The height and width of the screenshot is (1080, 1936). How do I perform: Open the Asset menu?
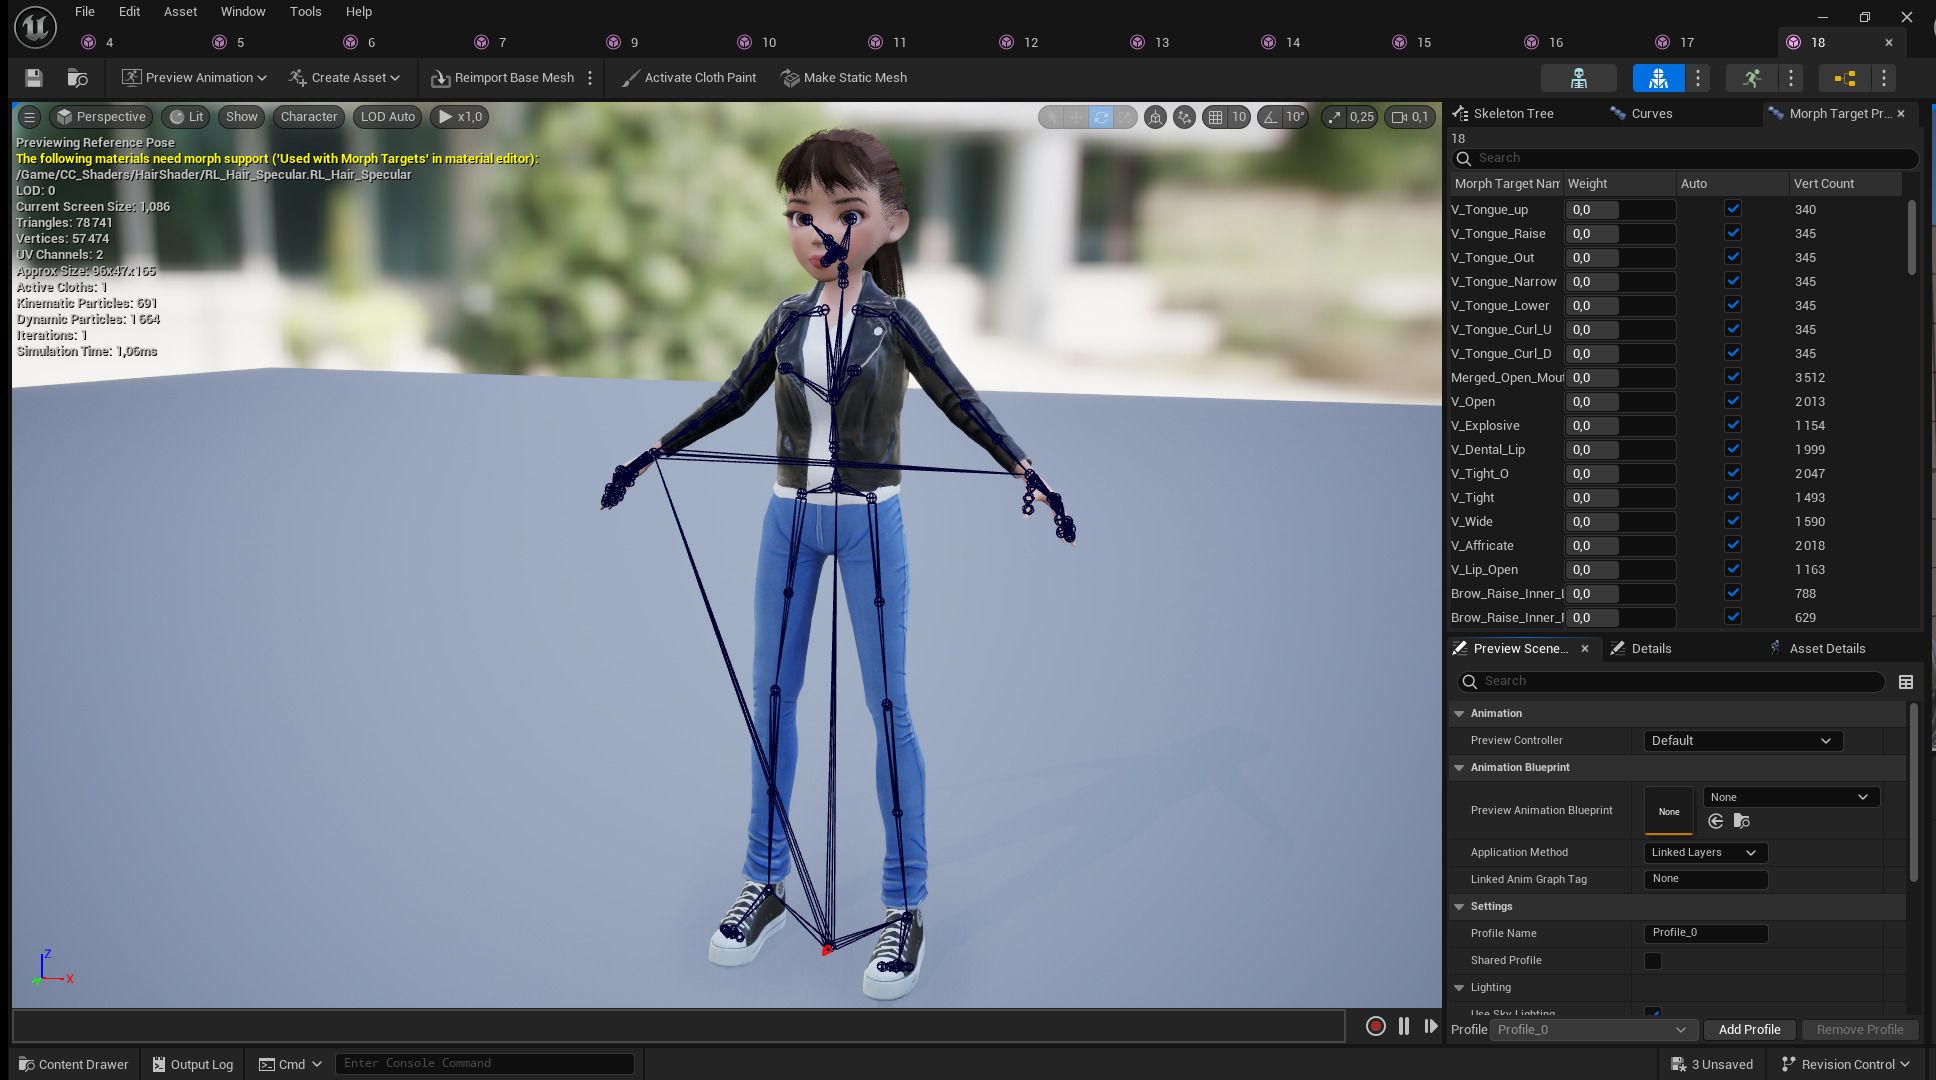(180, 12)
